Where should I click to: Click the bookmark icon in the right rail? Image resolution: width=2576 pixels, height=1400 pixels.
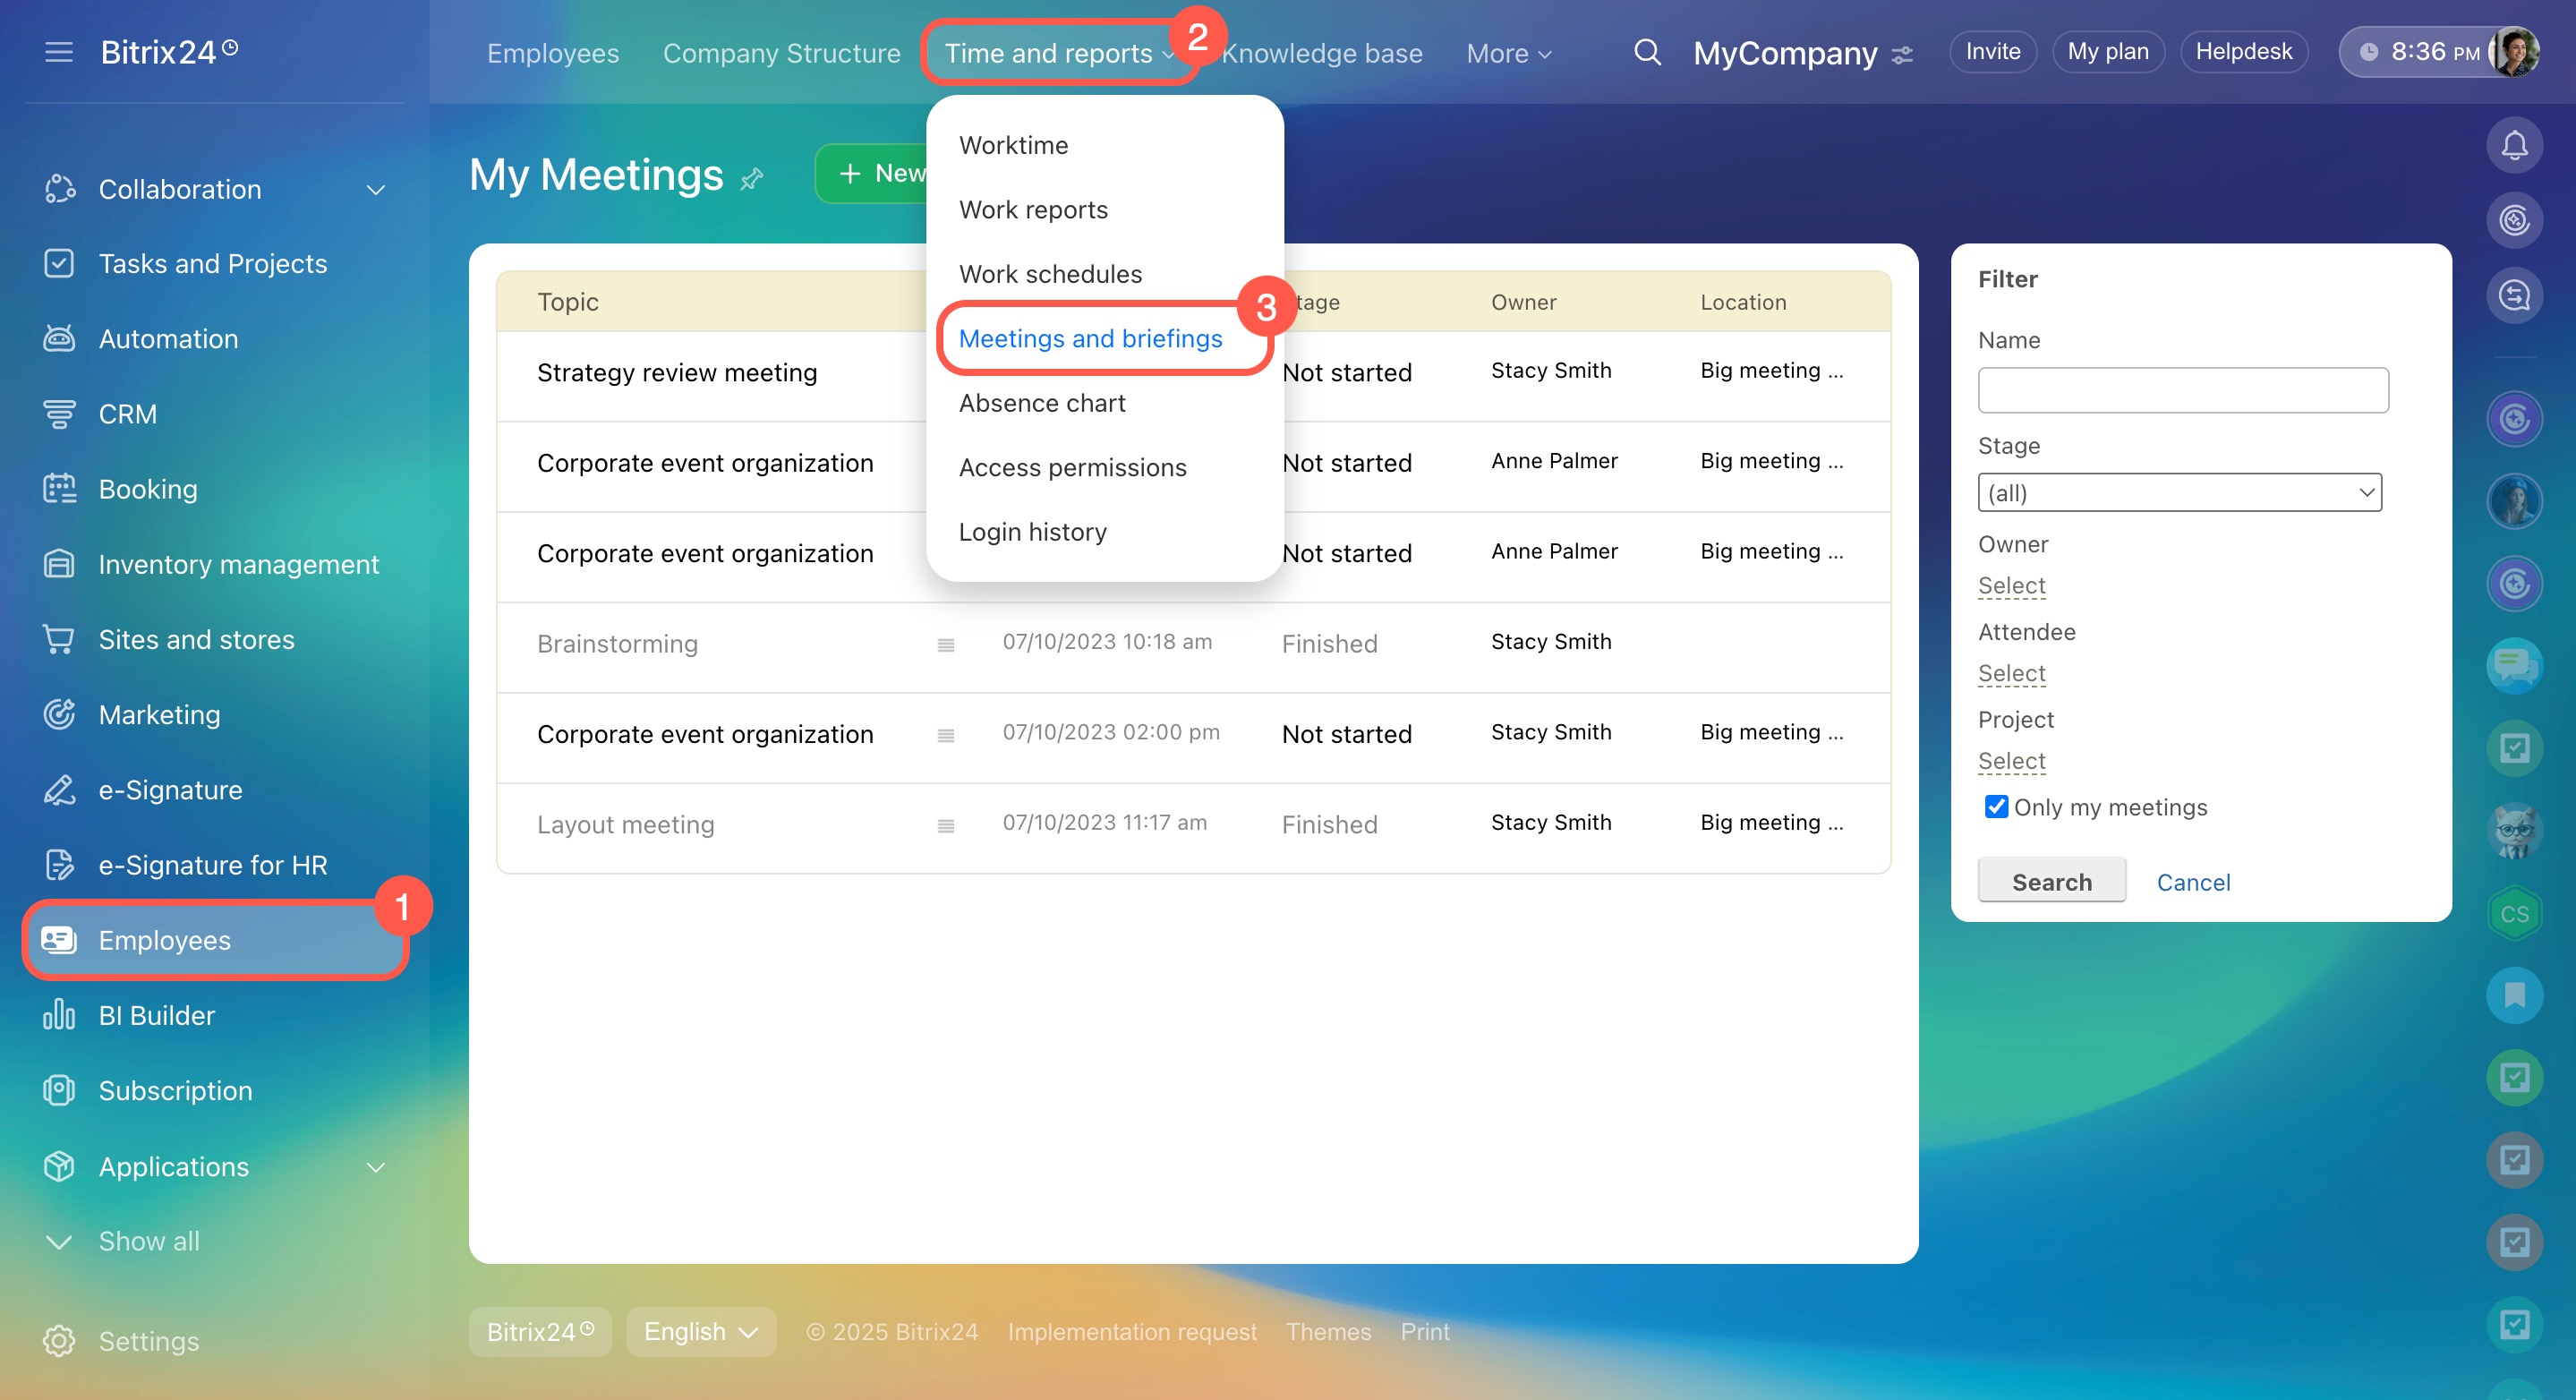coord(2513,994)
